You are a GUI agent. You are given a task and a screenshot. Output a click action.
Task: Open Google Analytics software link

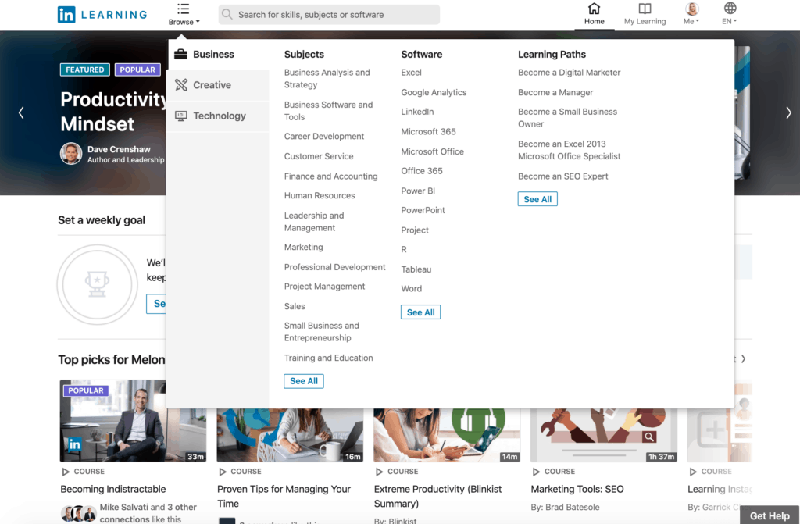point(434,92)
